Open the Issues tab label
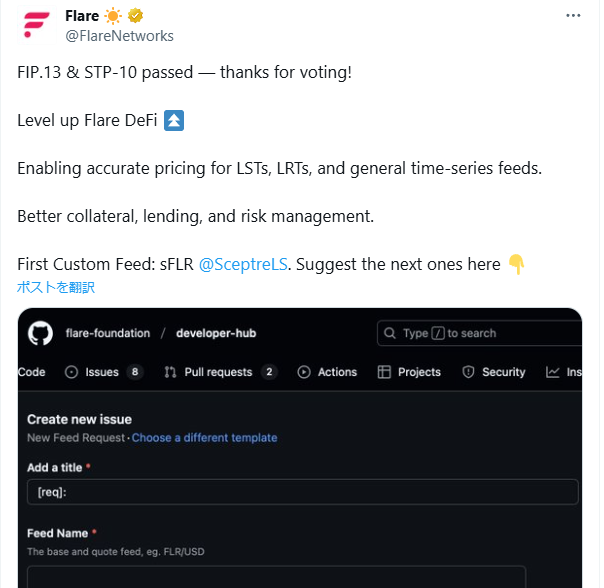The height and width of the screenshot is (588, 604). coord(102,372)
